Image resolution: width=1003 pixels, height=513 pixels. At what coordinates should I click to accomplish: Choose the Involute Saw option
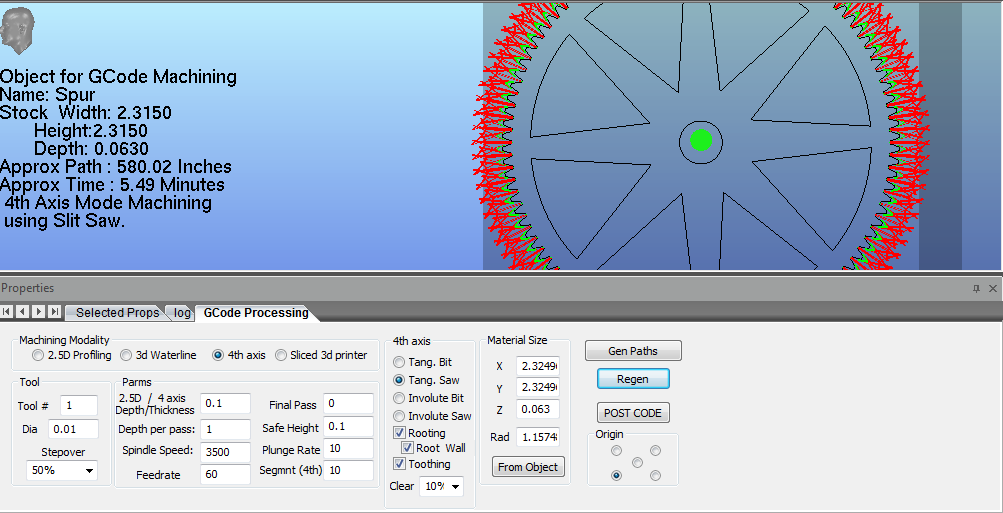point(400,416)
